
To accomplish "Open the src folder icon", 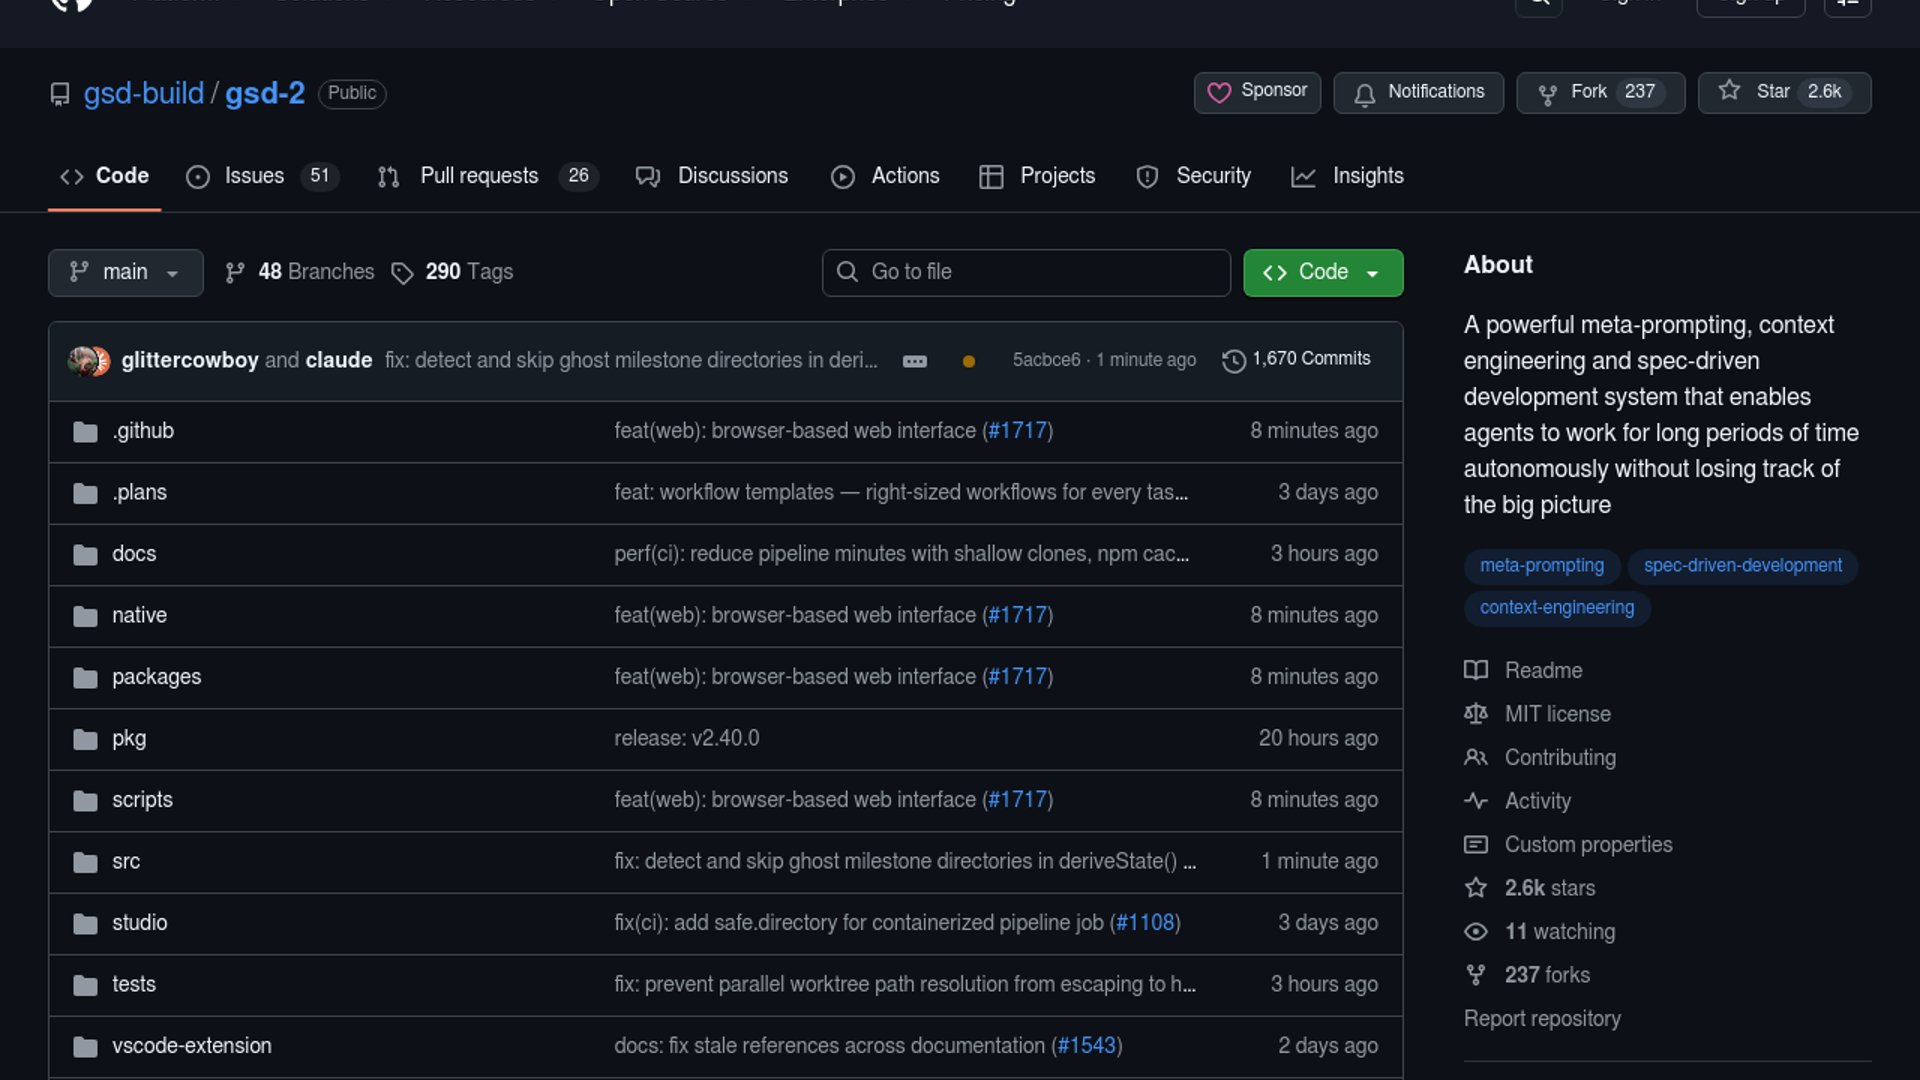I will (x=86, y=862).
